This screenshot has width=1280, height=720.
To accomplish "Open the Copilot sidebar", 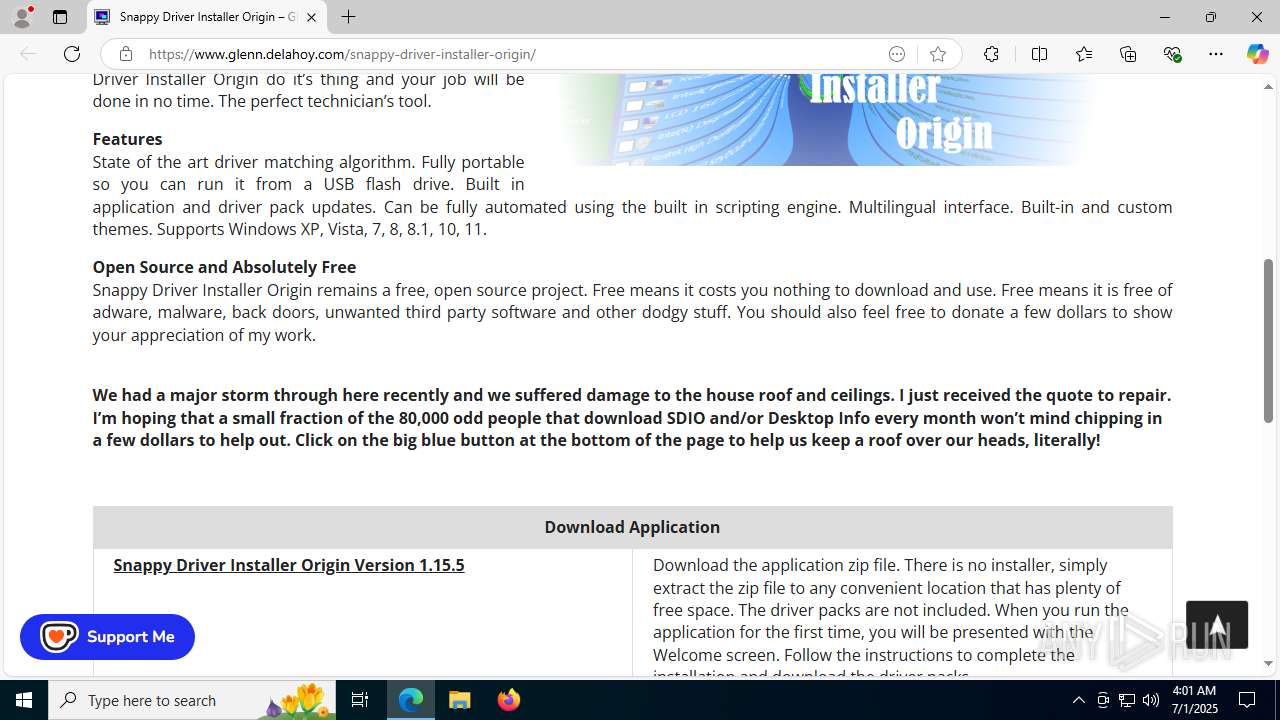I will click(1257, 54).
